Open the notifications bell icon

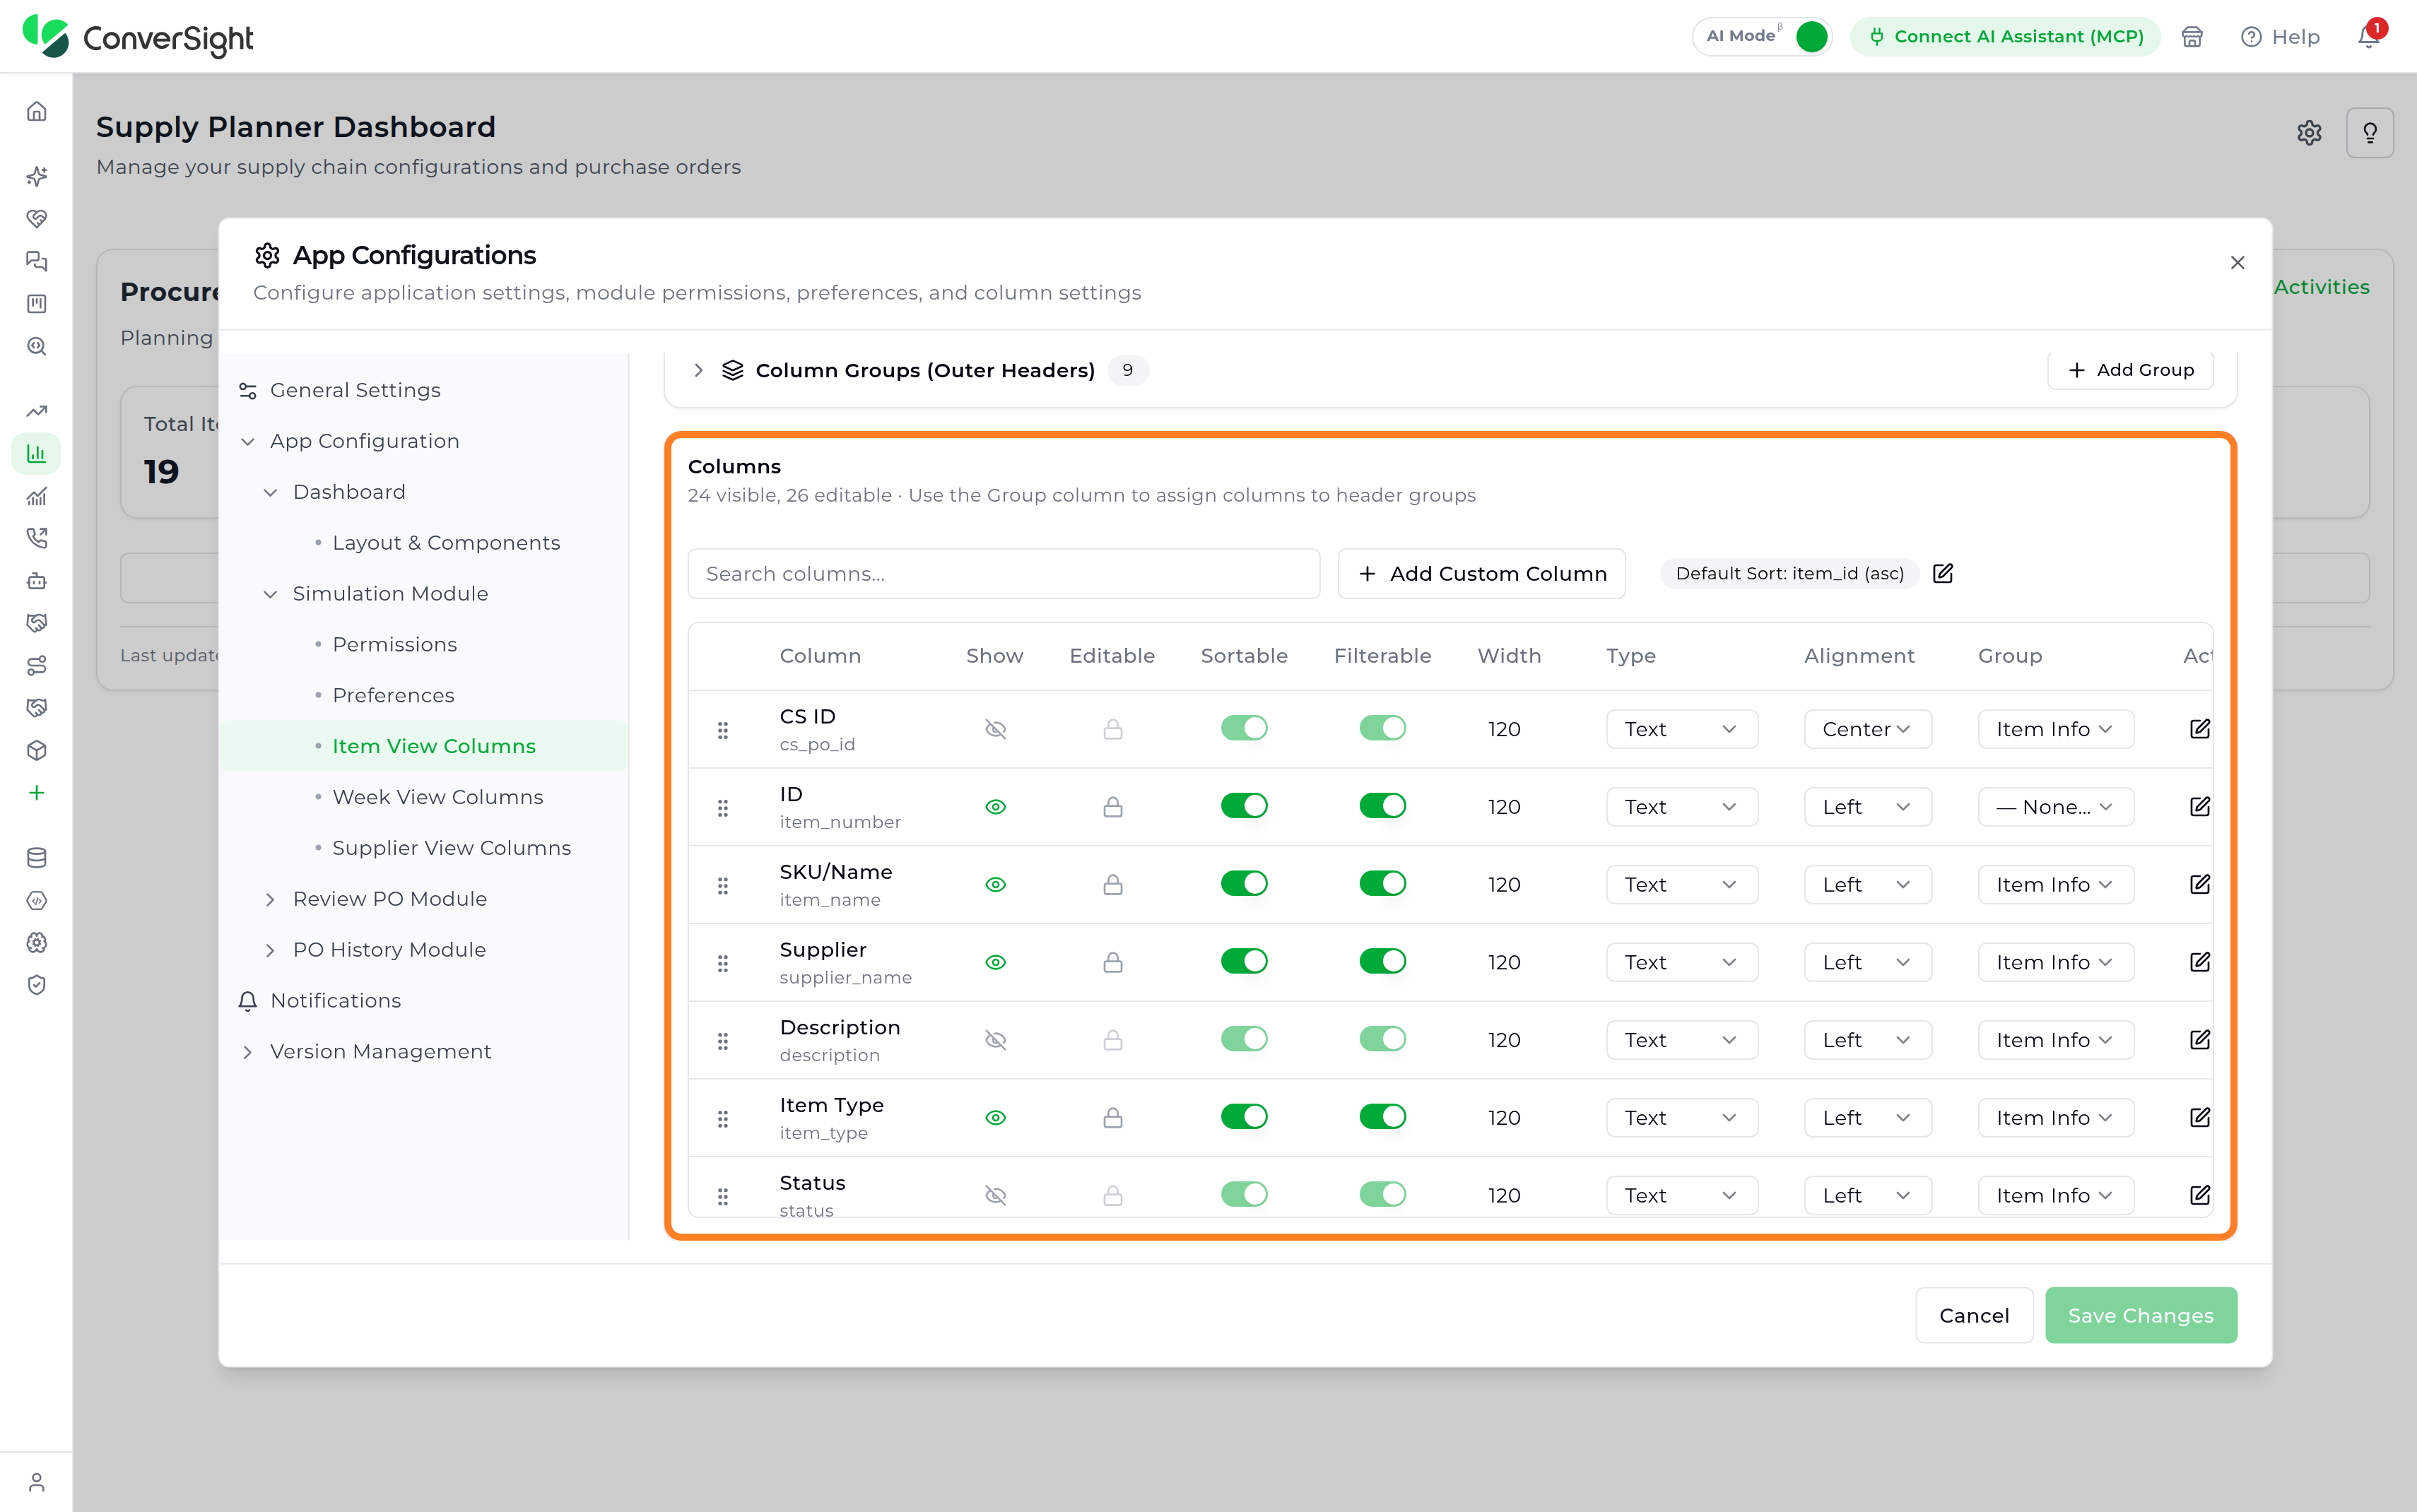click(x=2368, y=36)
